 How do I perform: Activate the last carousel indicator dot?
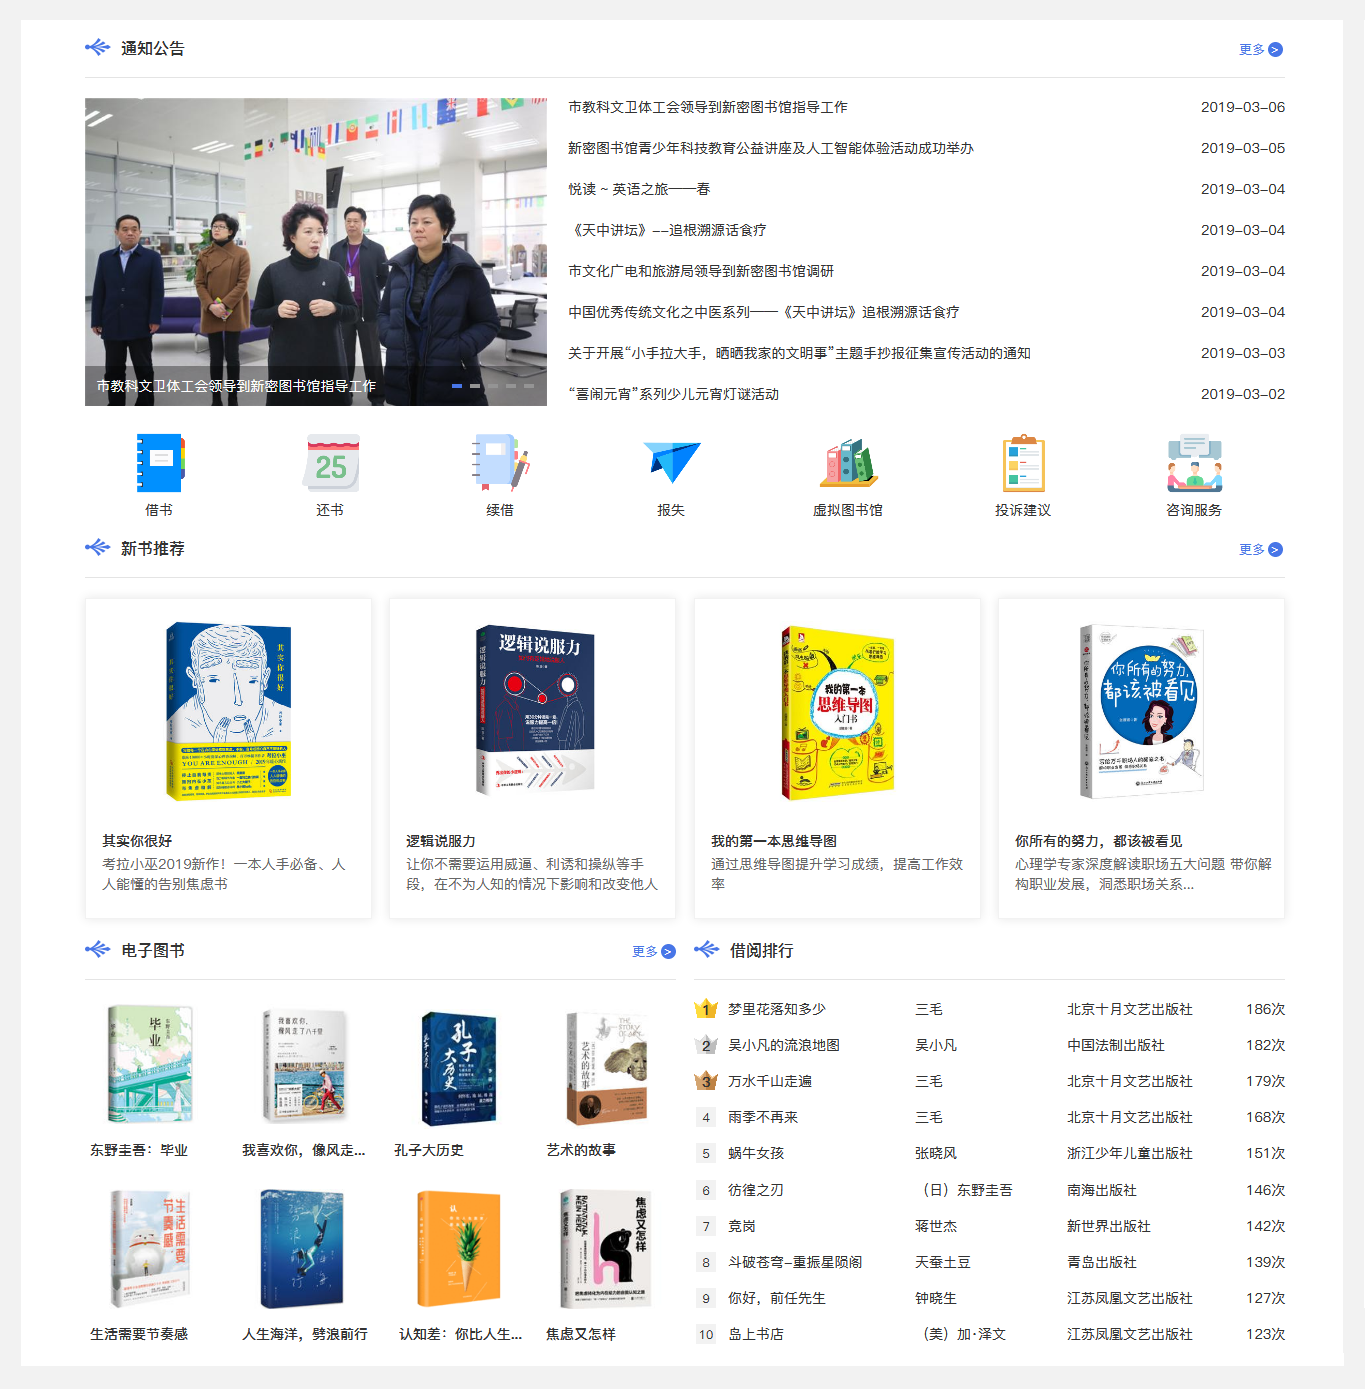529,386
